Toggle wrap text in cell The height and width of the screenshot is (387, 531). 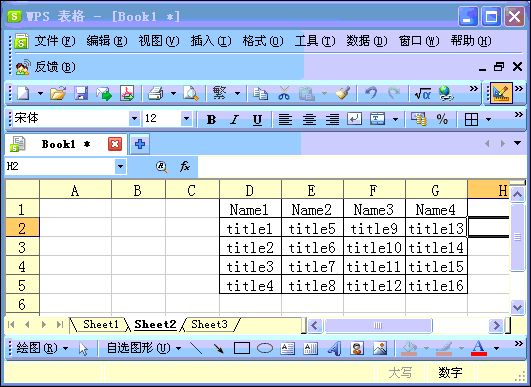pyautogui.click(x=355, y=119)
